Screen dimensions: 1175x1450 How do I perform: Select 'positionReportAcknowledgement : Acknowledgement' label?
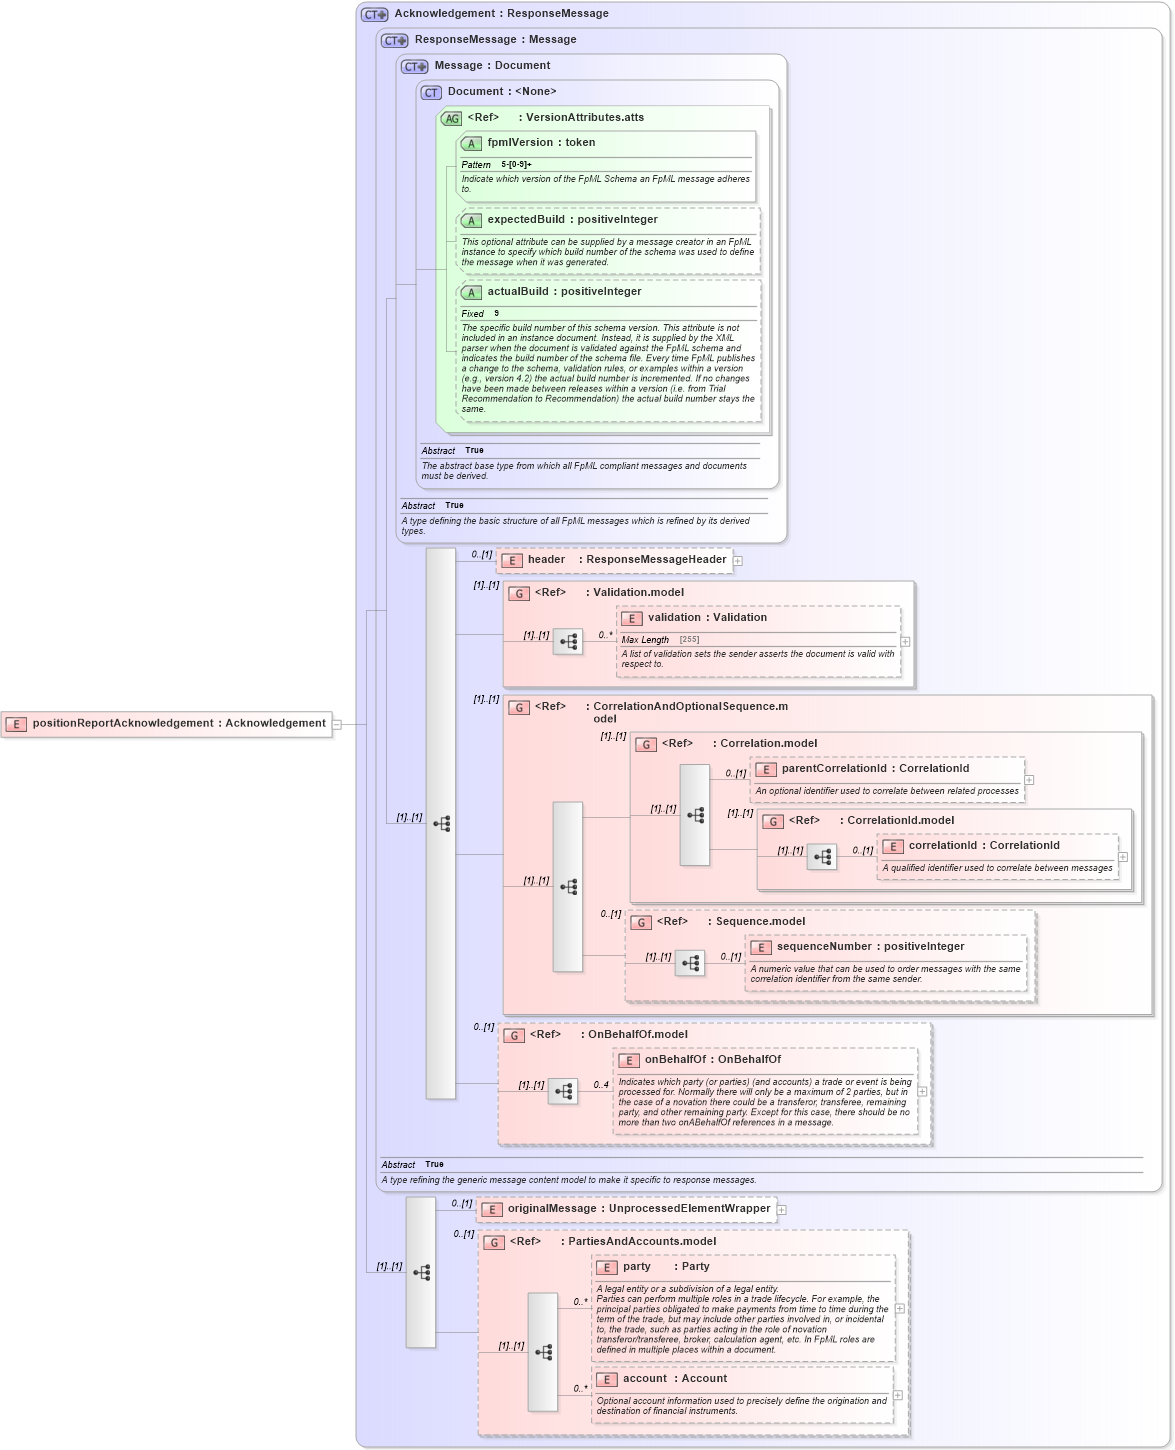179,724
